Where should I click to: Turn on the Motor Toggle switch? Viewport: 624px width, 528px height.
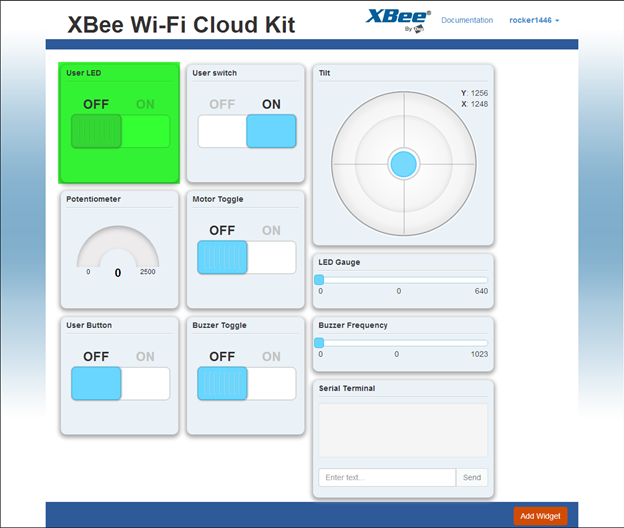click(x=247, y=257)
